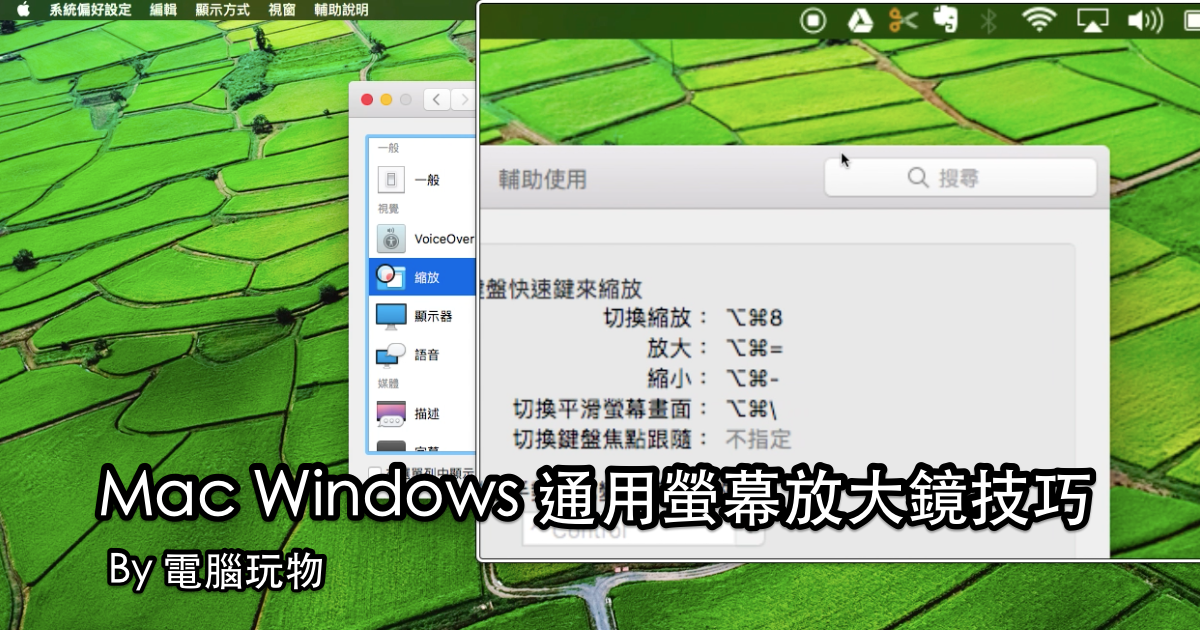Click the scissors icon in the menu bar
This screenshot has height=630, width=1200.
tap(903, 19)
